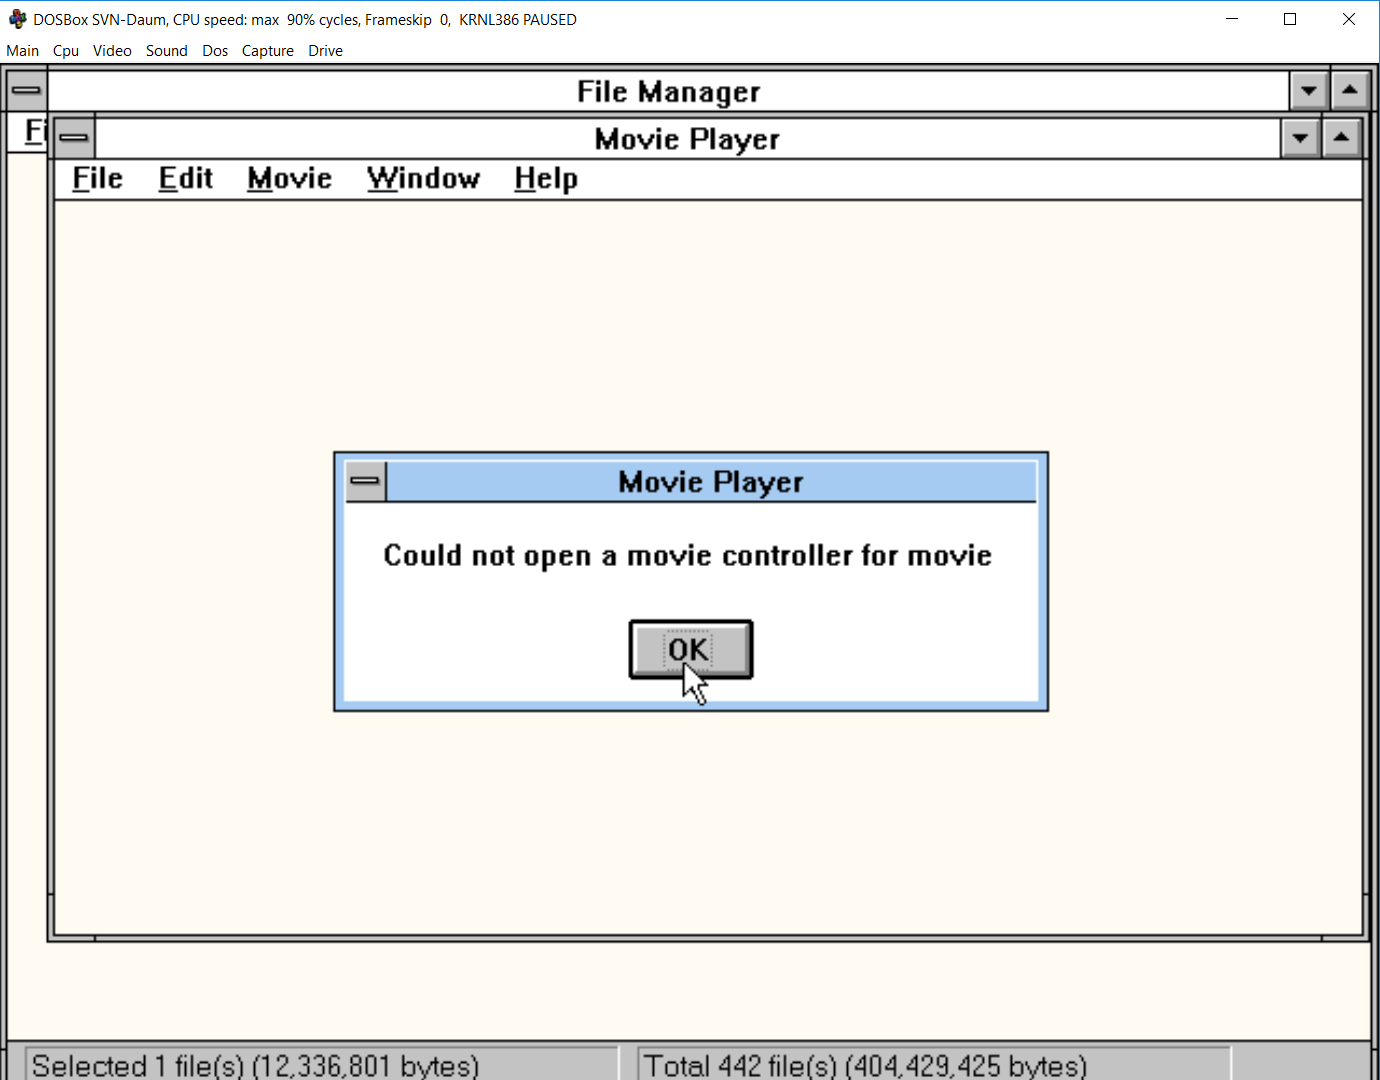Click 'Total 442 file(s)' status bar text
1380x1080 pixels.
[865, 1065]
